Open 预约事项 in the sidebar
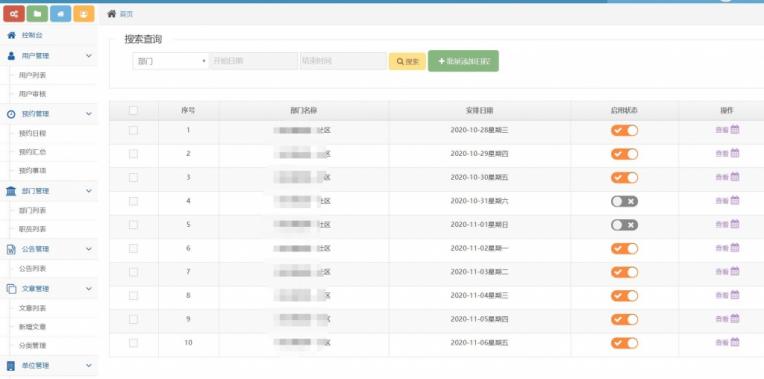Viewport: 764px width, 379px height. pyautogui.click(x=33, y=171)
